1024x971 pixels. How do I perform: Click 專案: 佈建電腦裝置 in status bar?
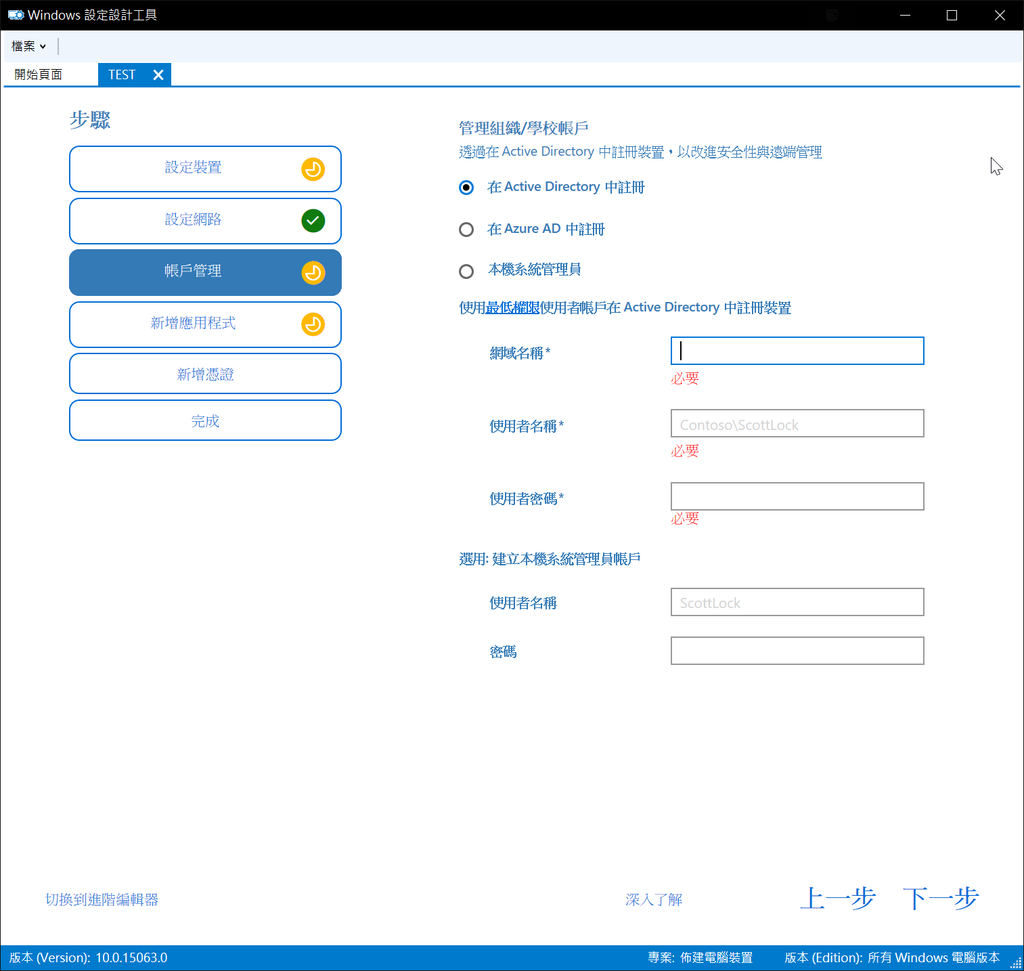700,957
